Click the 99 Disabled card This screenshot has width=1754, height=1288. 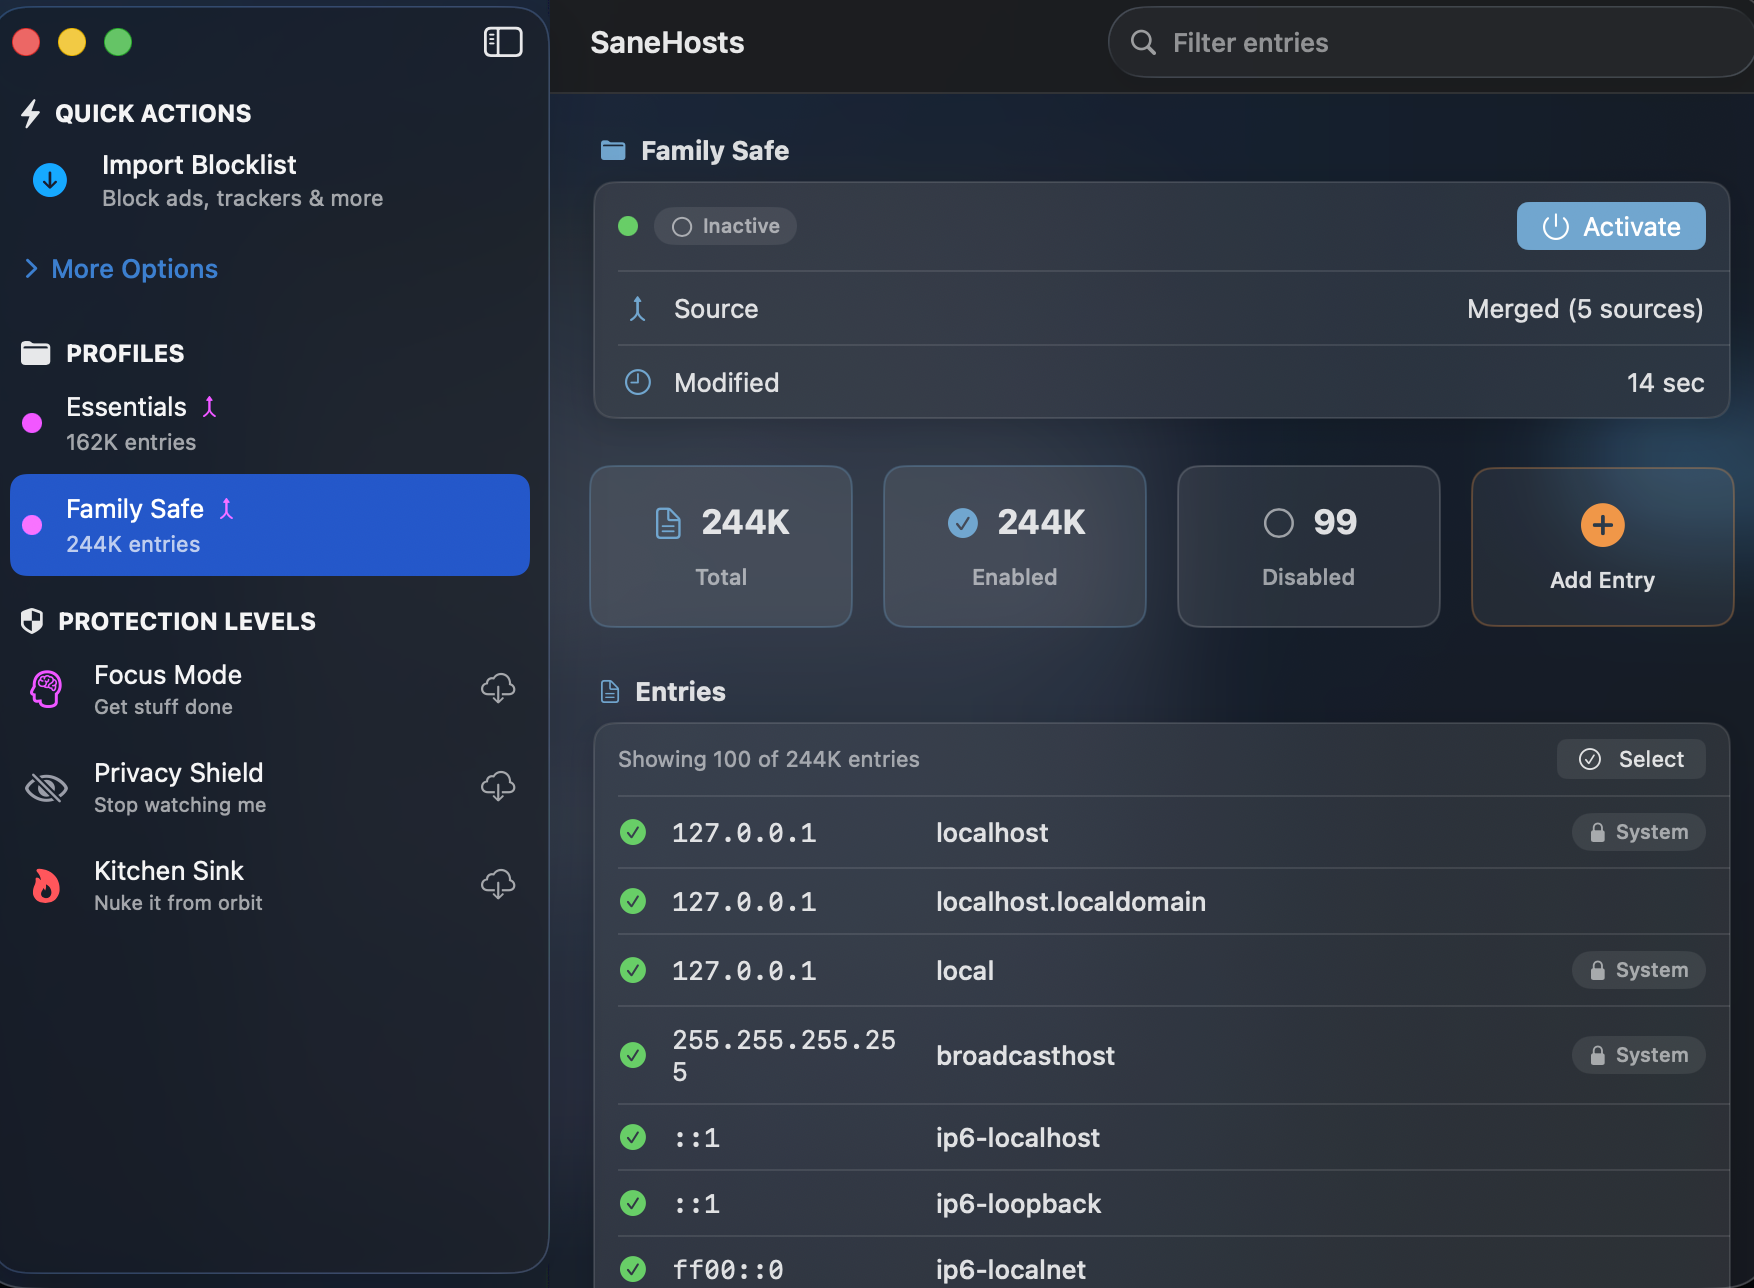pos(1309,547)
